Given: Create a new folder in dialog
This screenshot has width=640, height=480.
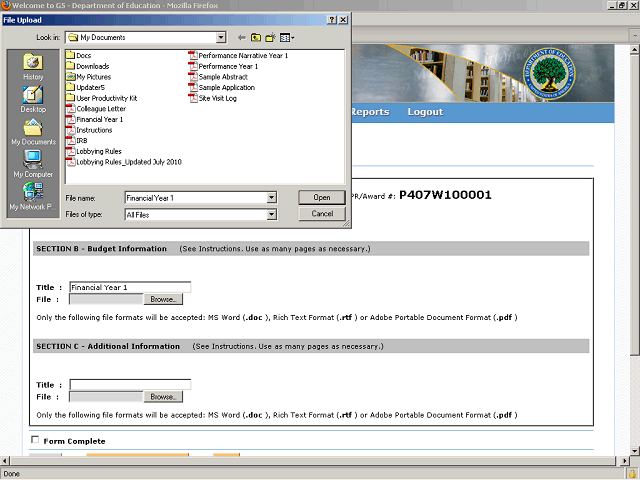Looking at the screenshot, I should [x=270, y=38].
